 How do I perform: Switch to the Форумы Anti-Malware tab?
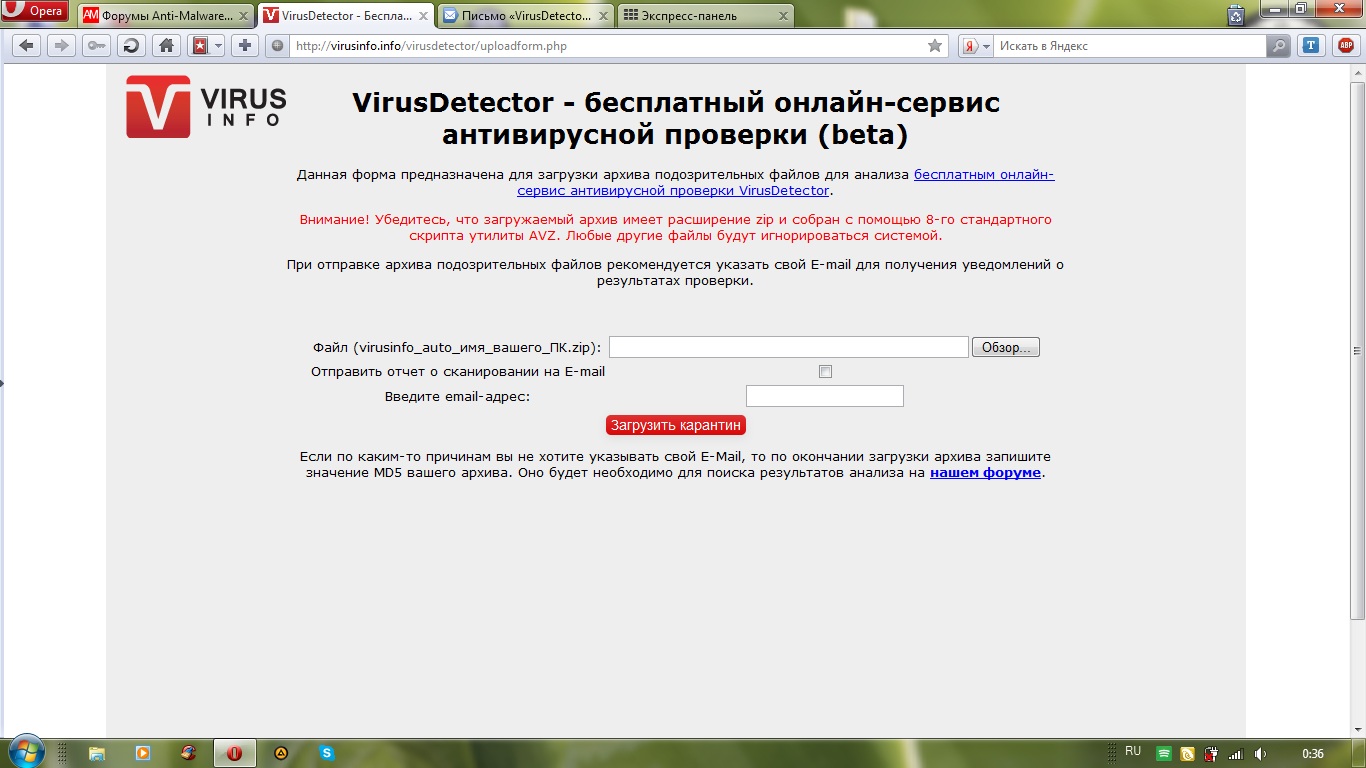tap(166, 16)
